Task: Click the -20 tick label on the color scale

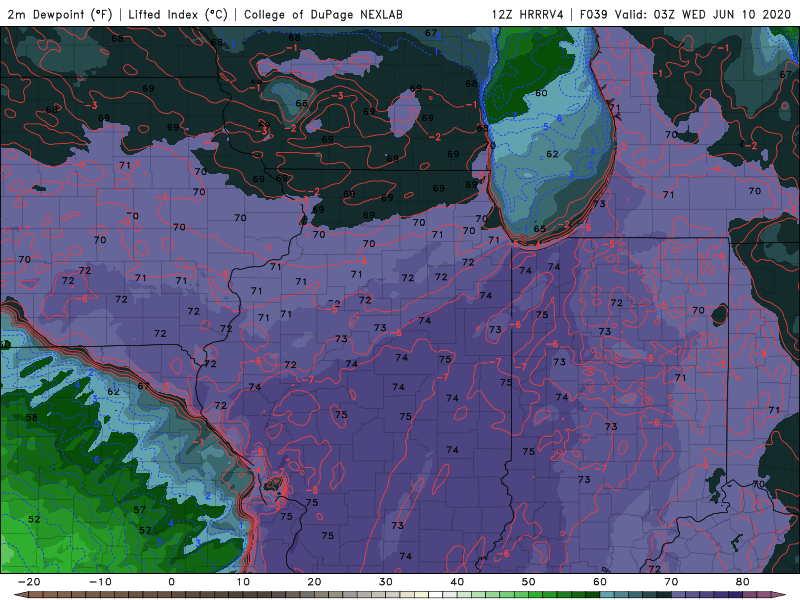Action: point(29,582)
